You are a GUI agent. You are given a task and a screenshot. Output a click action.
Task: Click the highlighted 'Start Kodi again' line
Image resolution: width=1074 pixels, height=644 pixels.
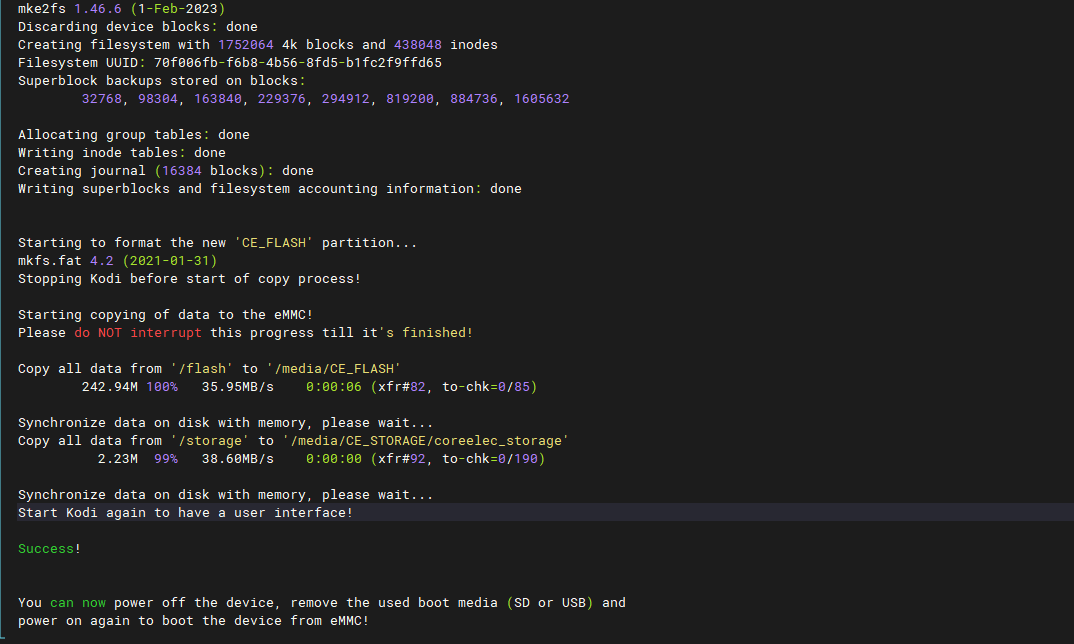185,513
